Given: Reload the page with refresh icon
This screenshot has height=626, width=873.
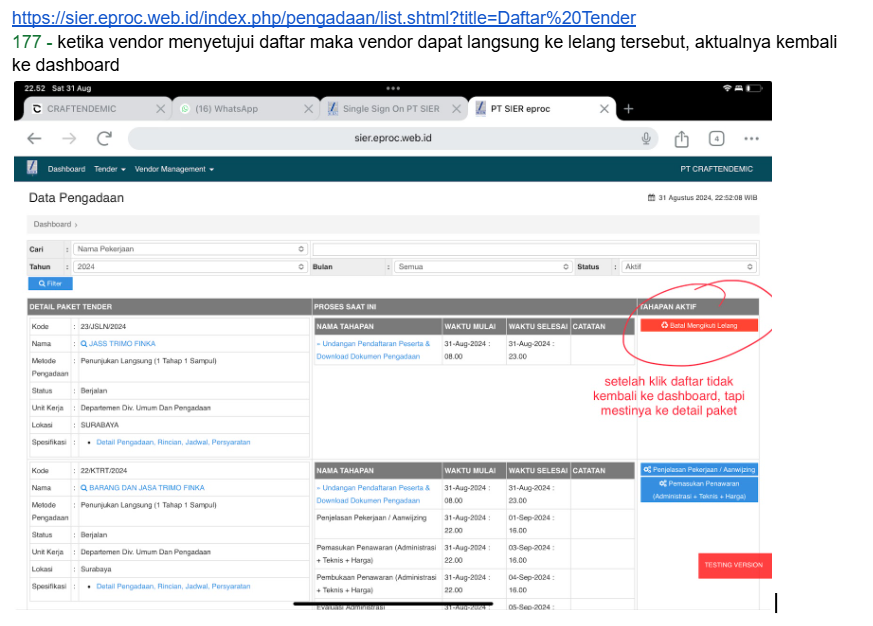Looking at the screenshot, I should [x=105, y=139].
